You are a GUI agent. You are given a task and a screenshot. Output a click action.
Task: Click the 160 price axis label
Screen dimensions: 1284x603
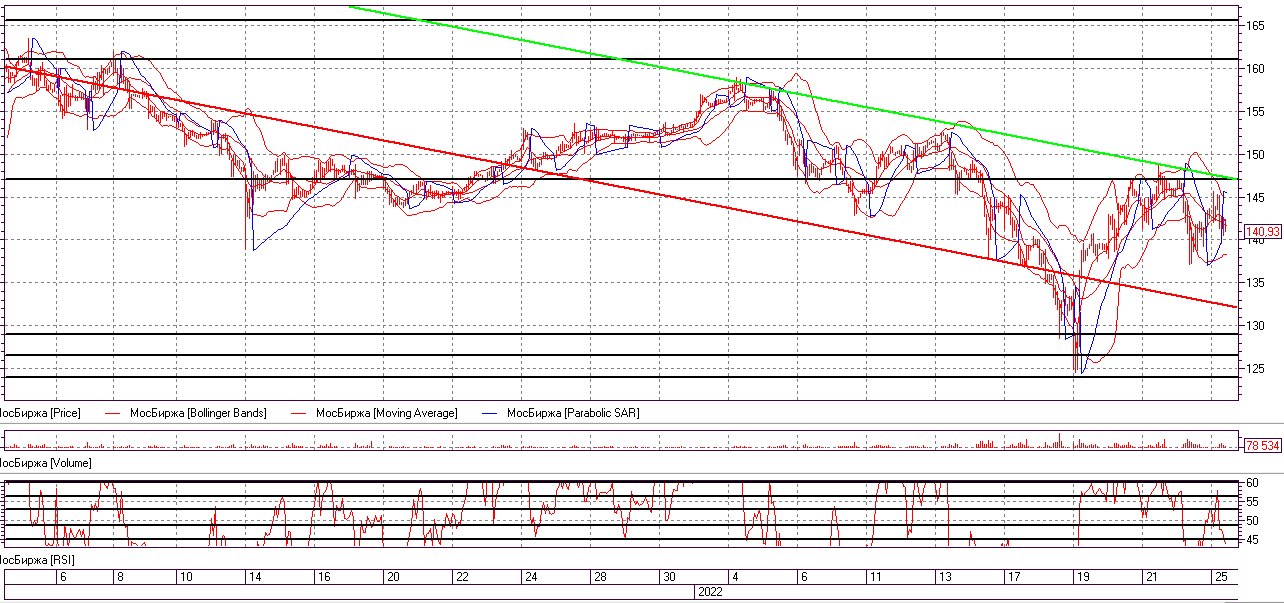coord(1255,69)
